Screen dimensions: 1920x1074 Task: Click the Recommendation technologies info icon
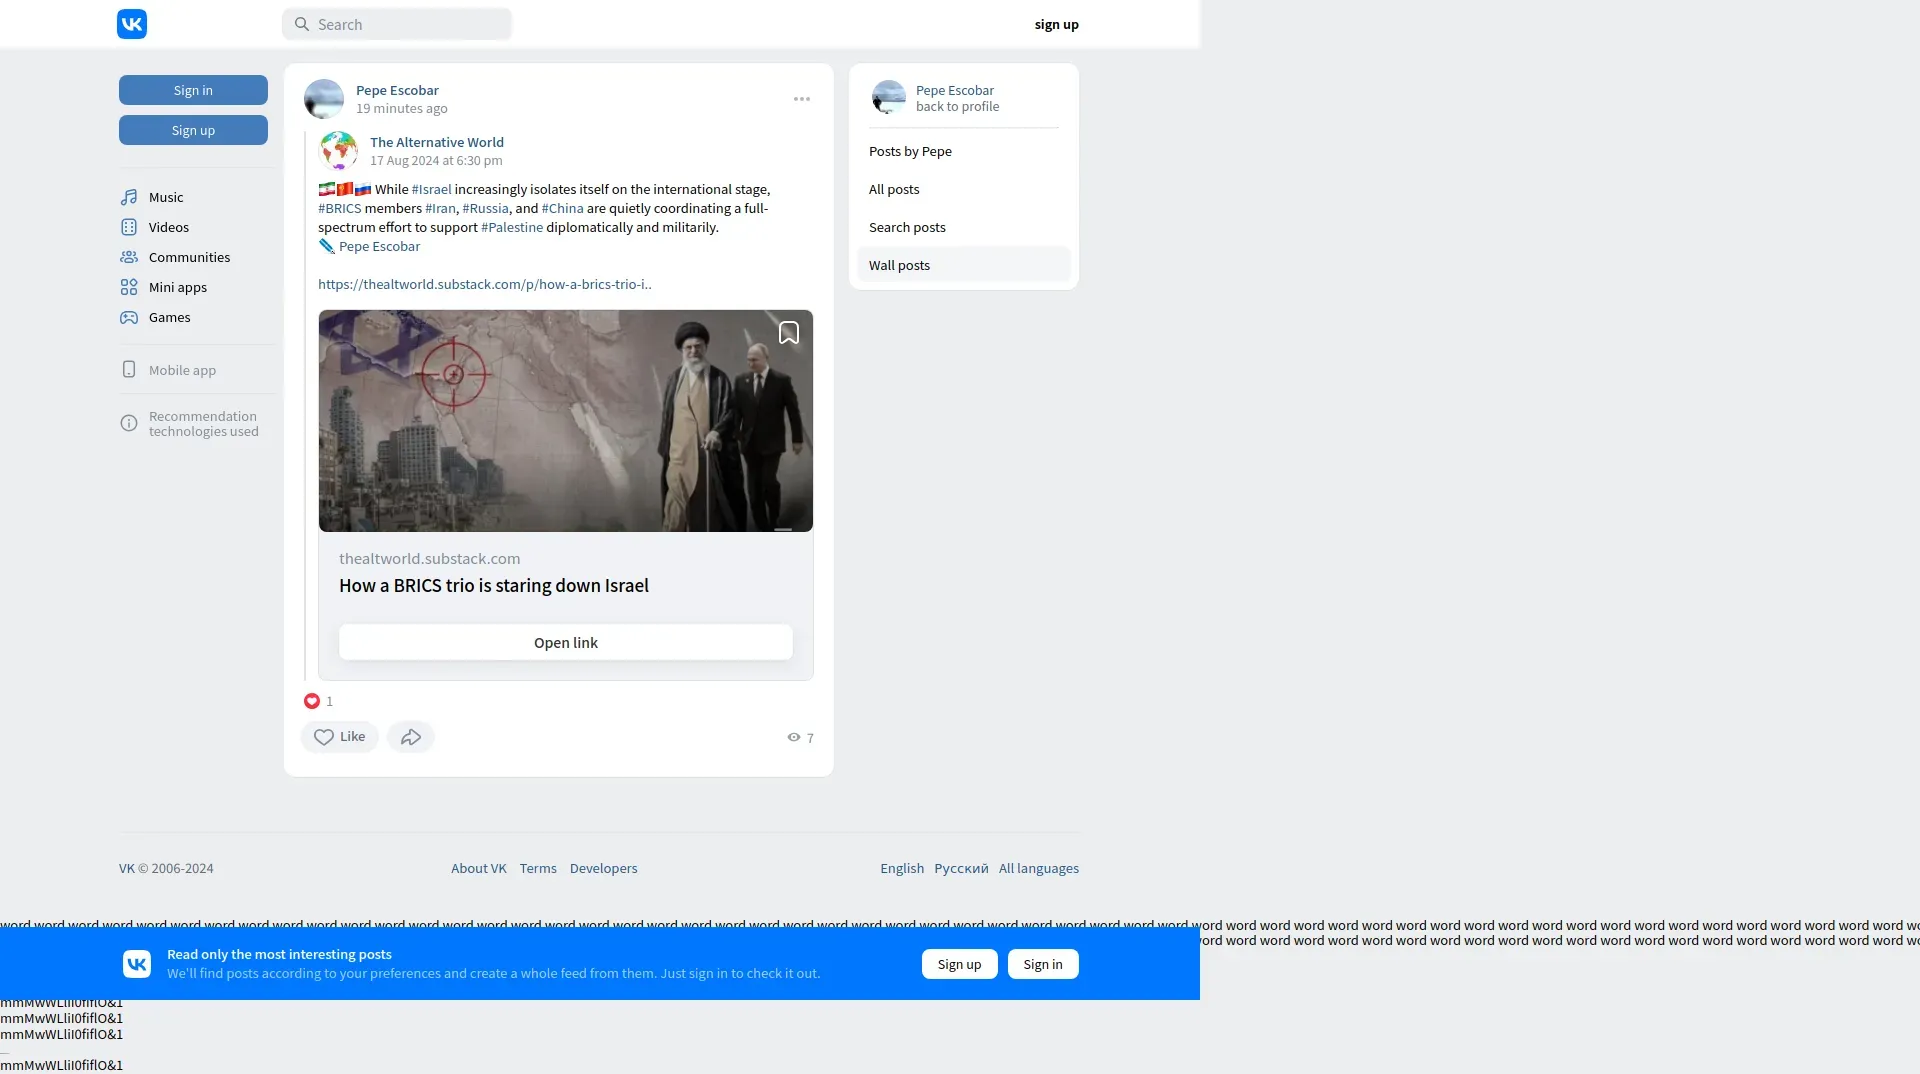[x=129, y=423]
